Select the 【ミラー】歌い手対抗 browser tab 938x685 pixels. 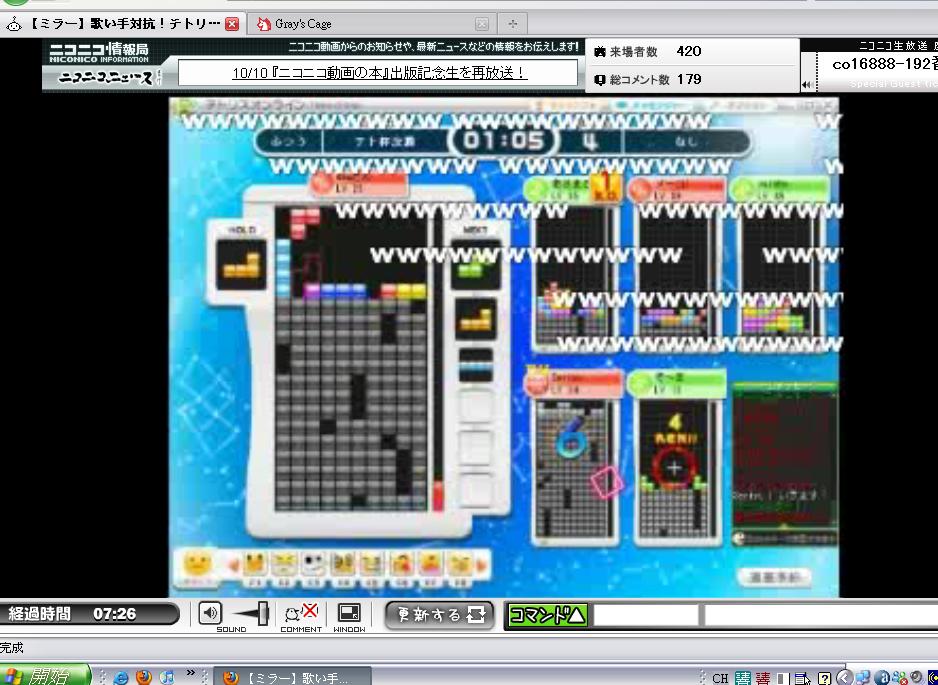click(x=123, y=24)
